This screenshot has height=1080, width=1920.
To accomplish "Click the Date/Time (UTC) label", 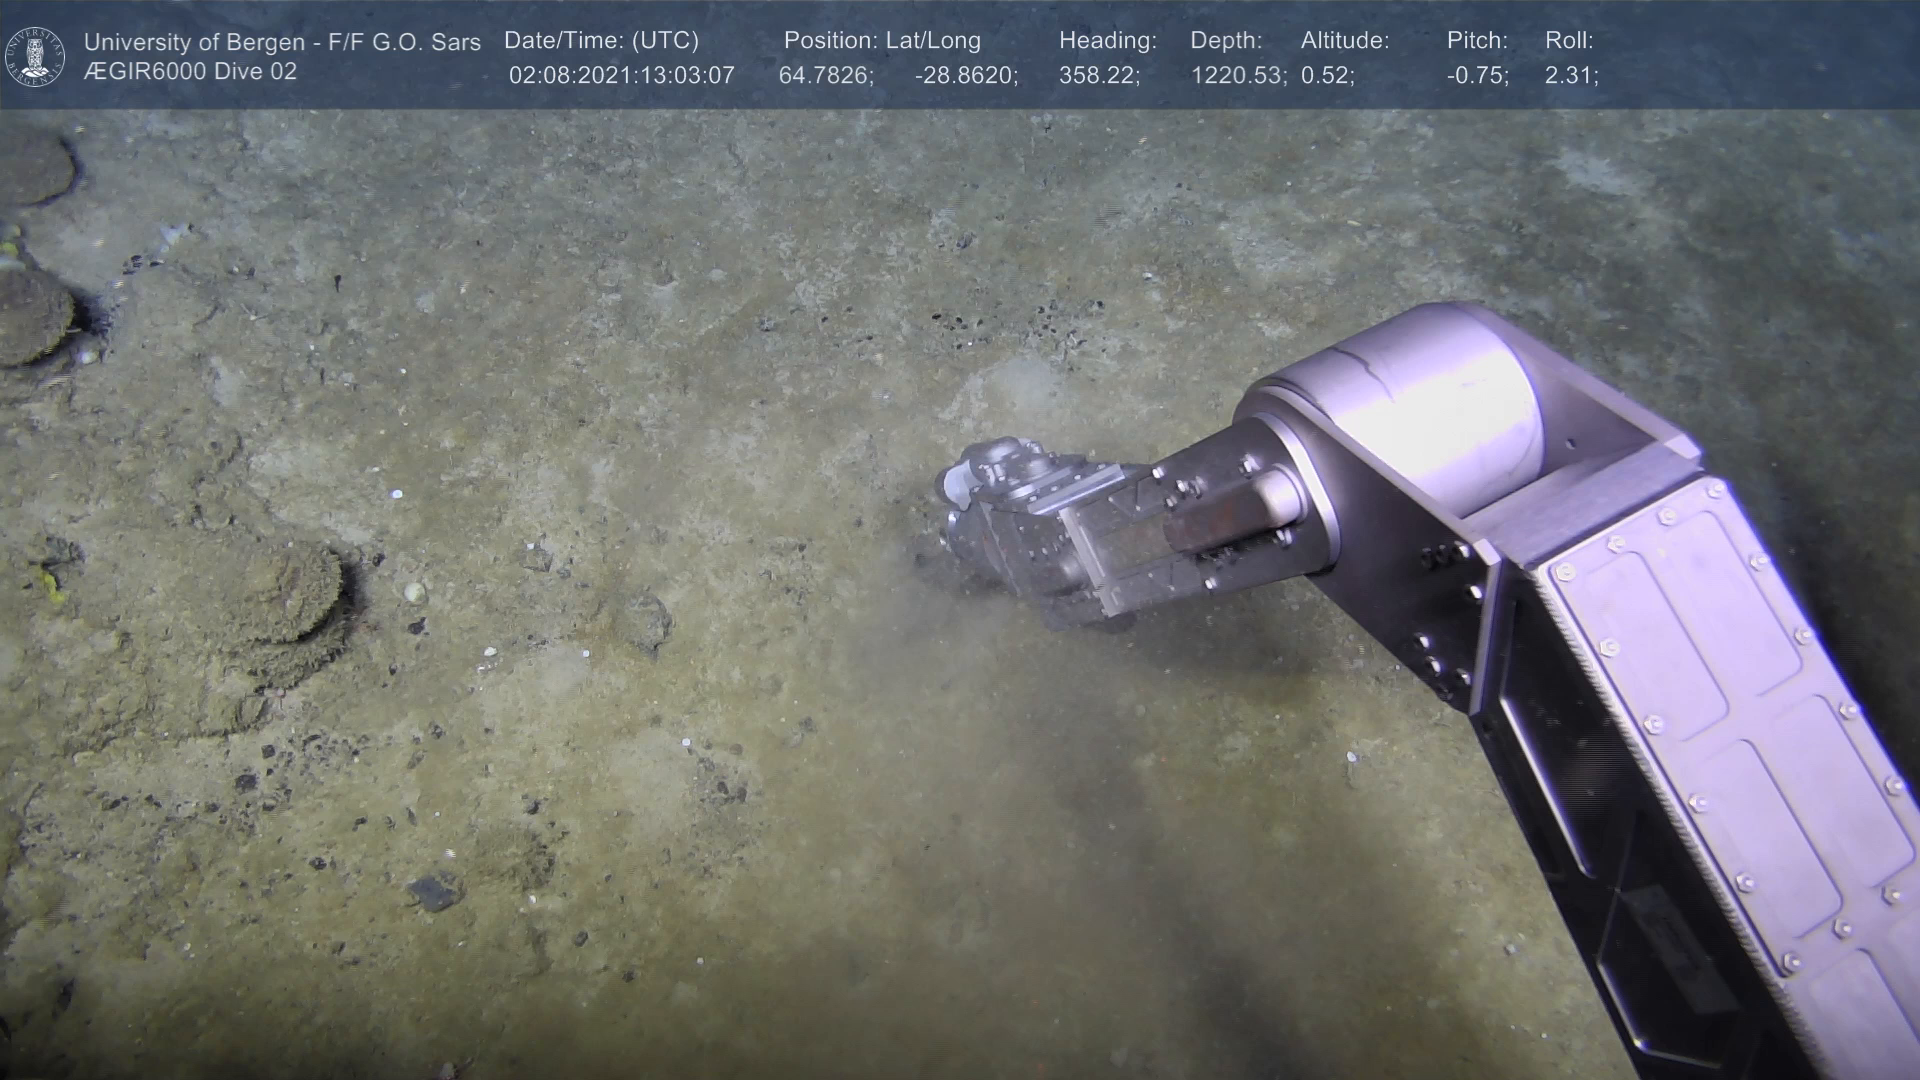I will (601, 41).
